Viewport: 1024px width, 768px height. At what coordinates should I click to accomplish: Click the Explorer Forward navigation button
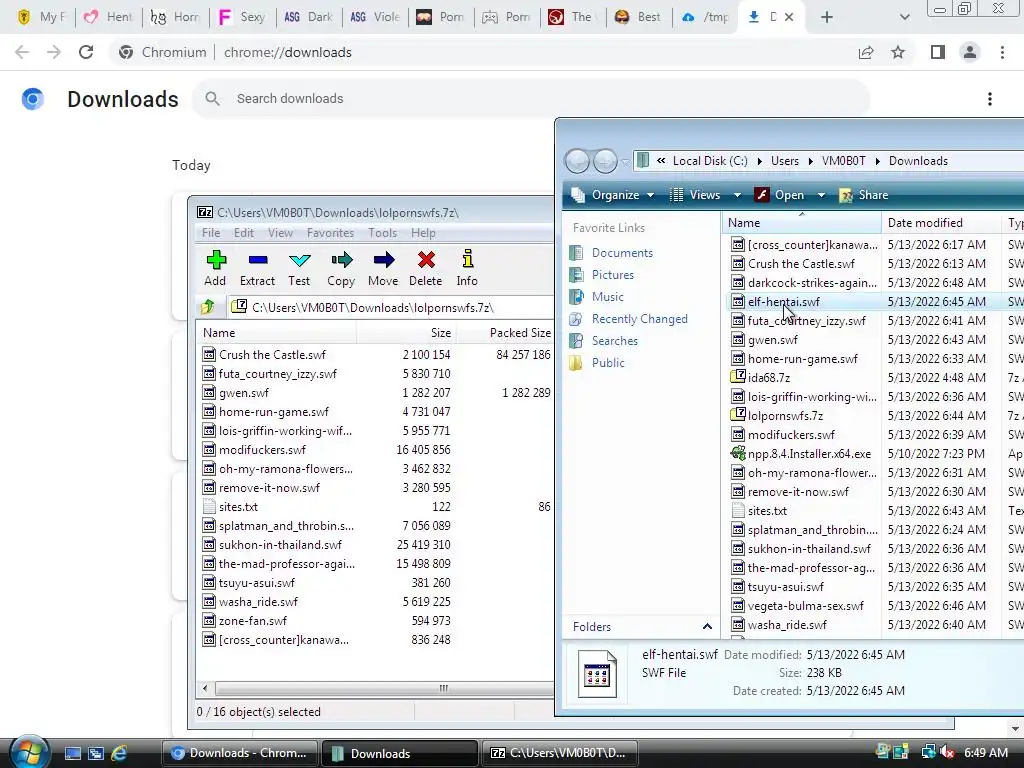point(605,161)
